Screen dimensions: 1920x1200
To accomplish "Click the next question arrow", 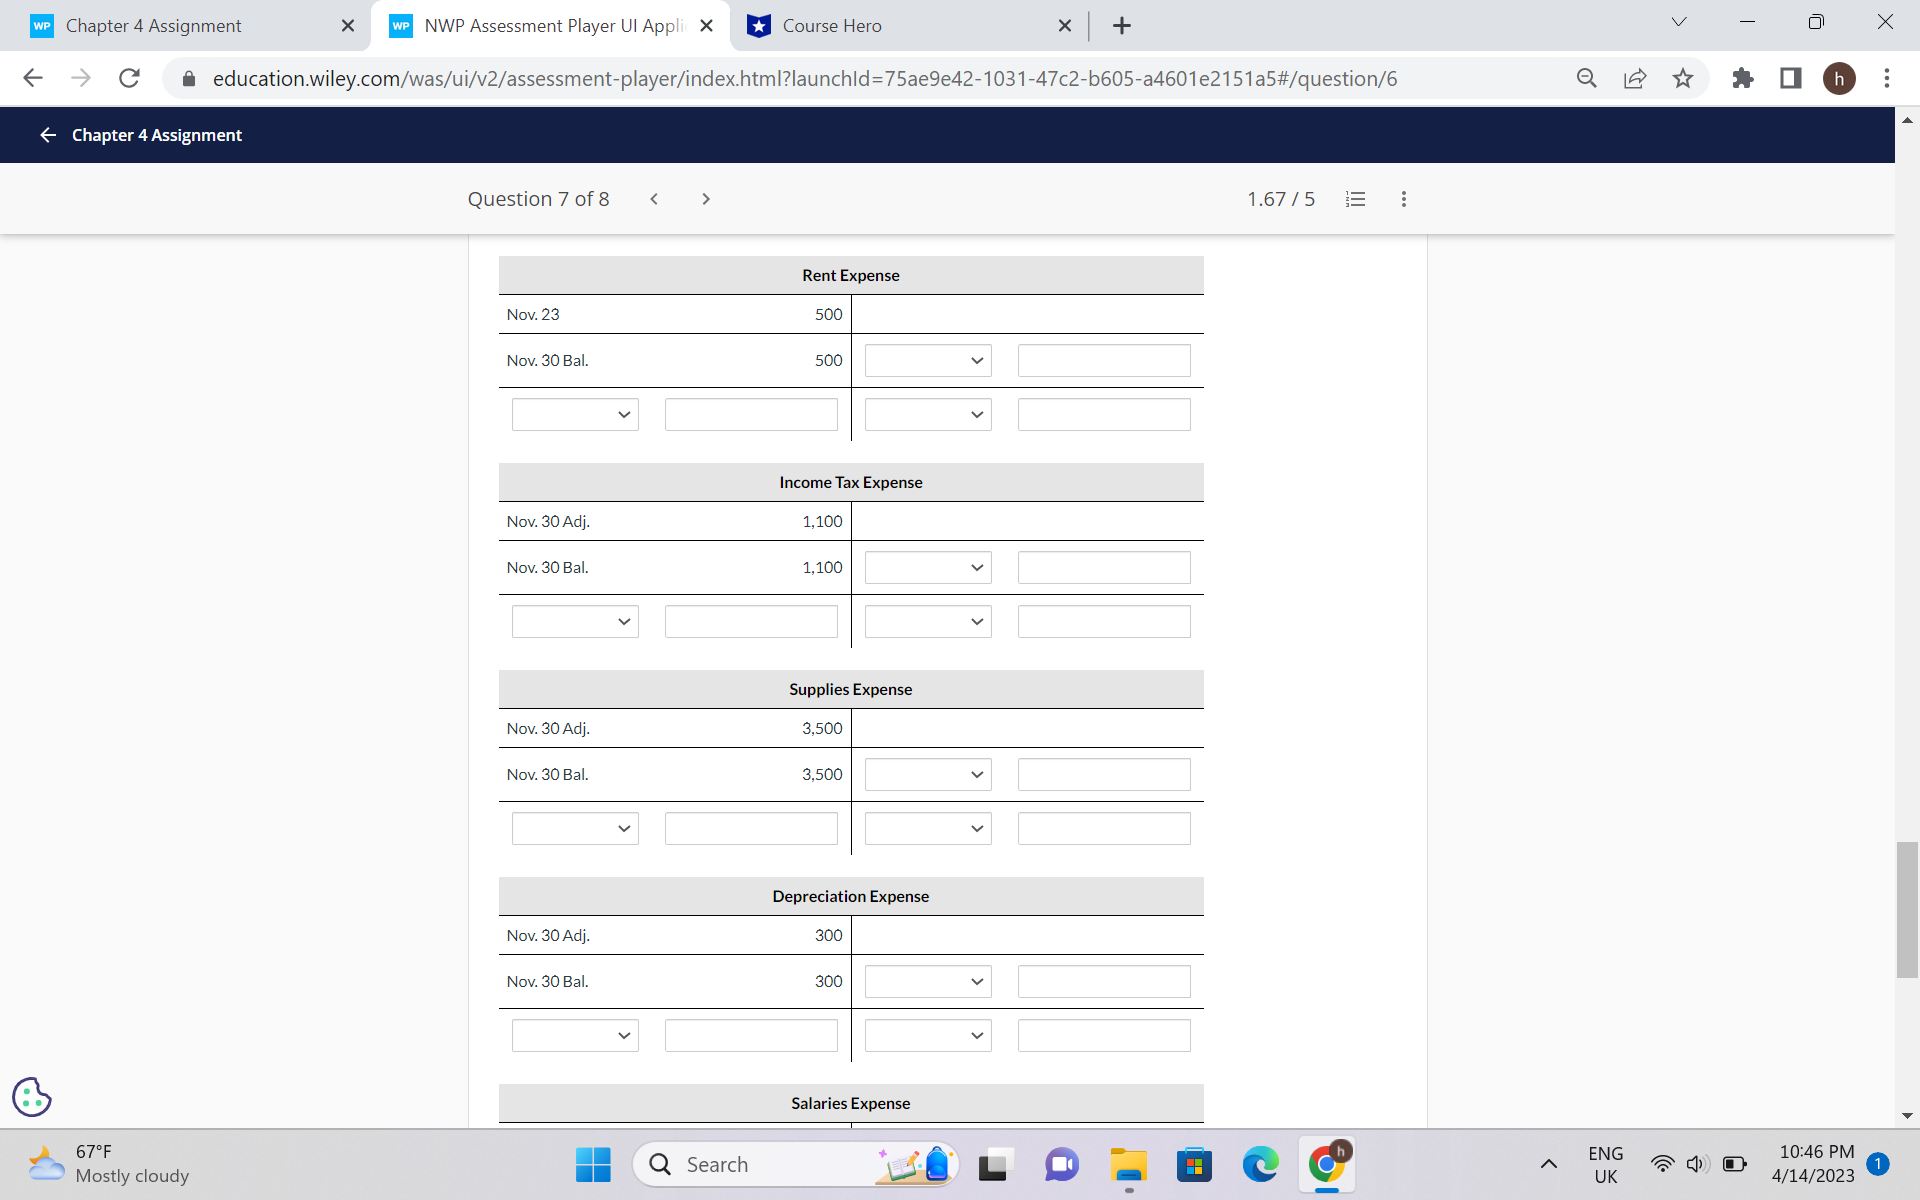I will pos(706,198).
